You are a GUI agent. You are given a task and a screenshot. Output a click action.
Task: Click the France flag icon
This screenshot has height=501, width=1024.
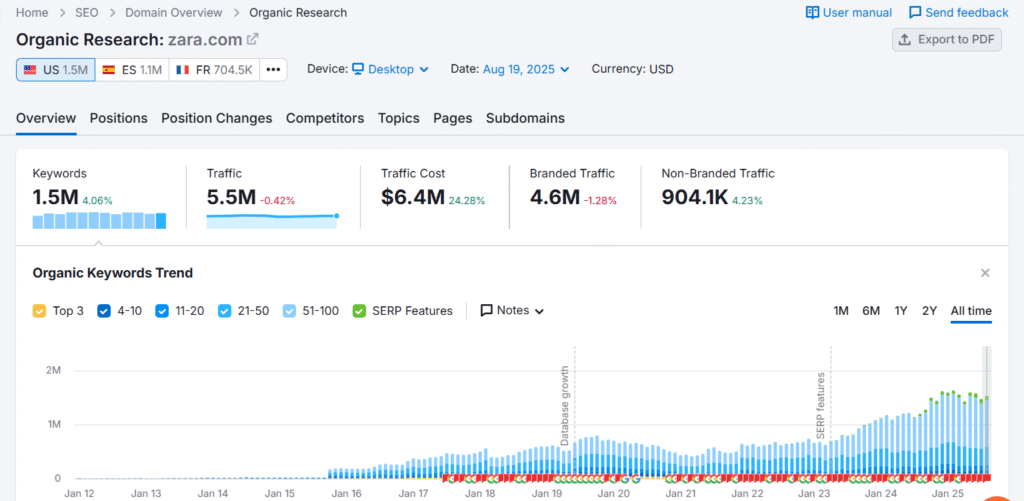[182, 70]
